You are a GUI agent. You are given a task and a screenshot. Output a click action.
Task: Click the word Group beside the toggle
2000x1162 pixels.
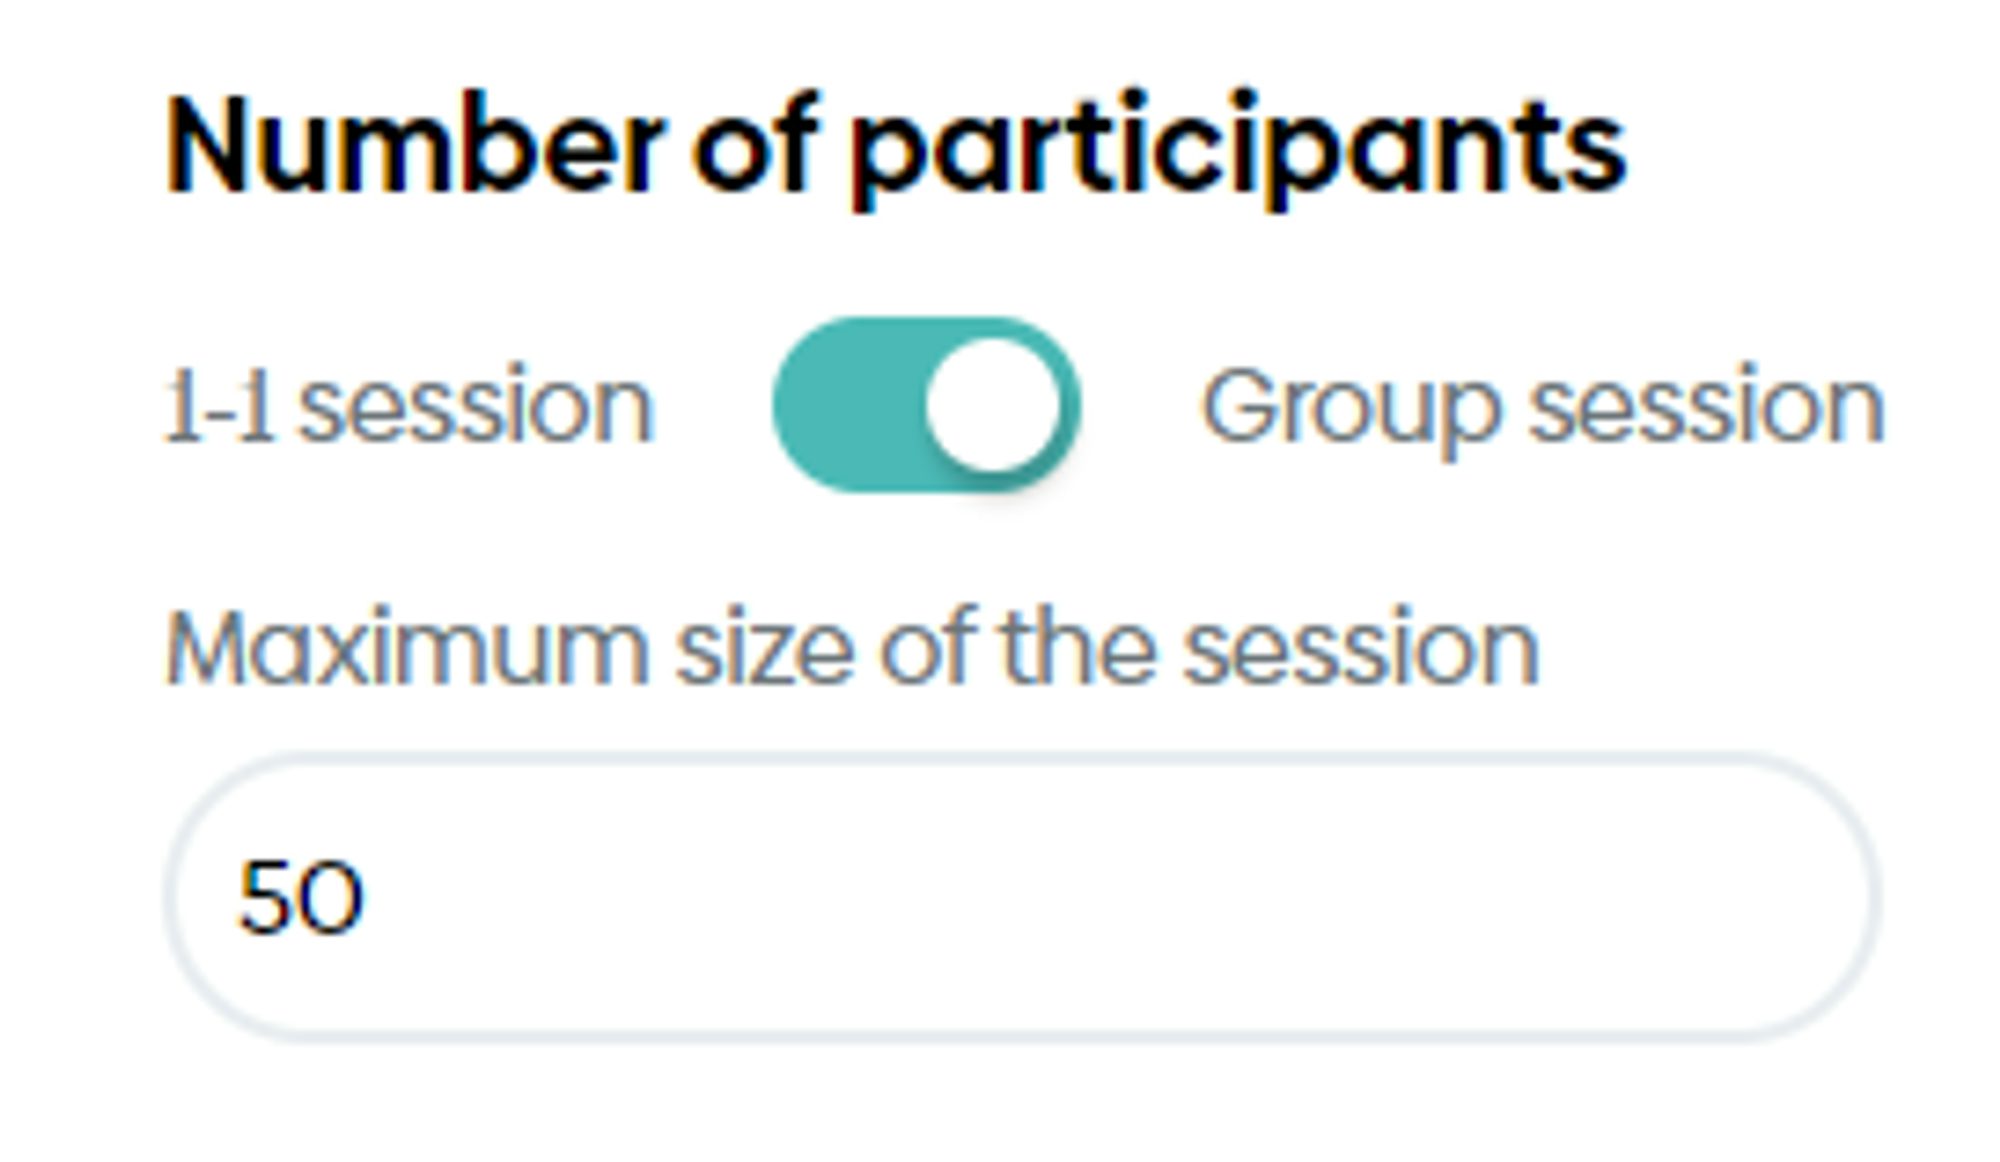1350,412
